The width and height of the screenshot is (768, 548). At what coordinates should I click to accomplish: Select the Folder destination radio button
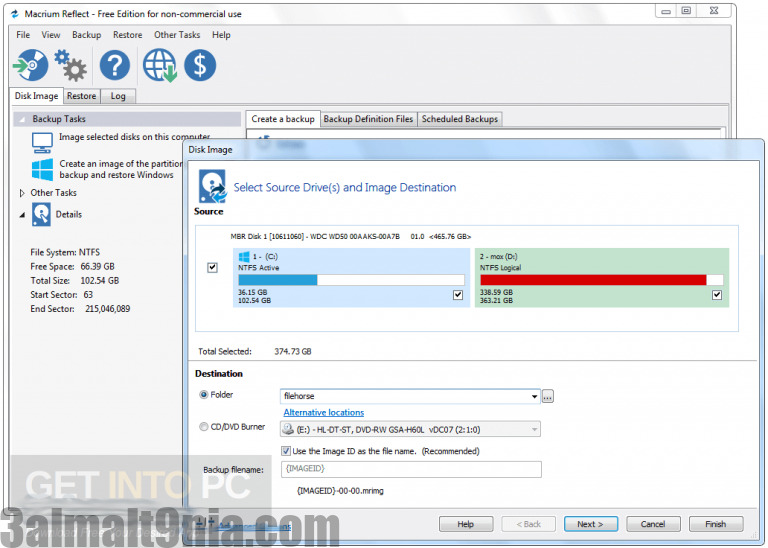[204, 394]
